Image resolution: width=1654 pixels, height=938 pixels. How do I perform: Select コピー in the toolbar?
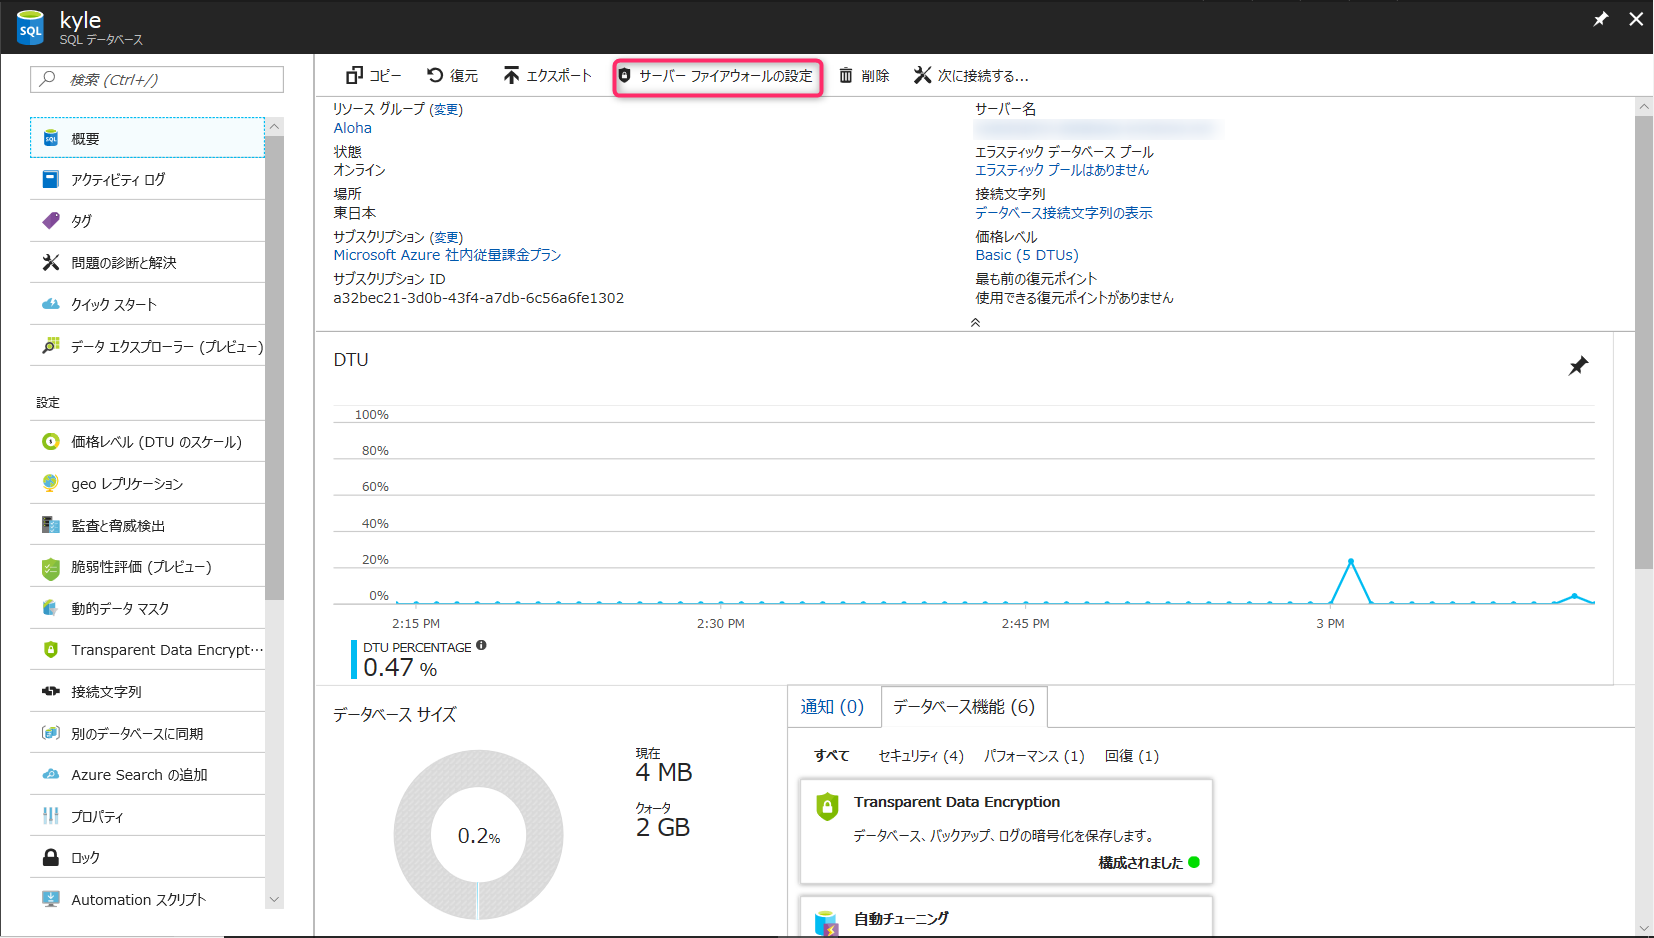point(372,74)
